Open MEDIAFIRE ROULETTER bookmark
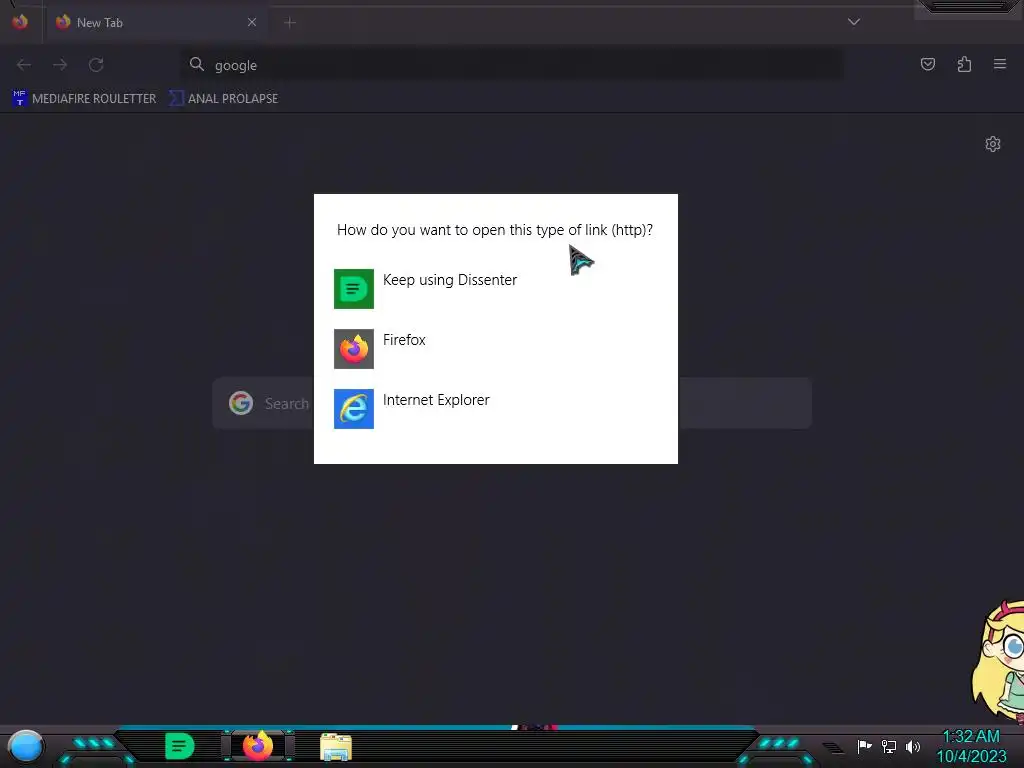This screenshot has height=768, width=1024. coord(84,98)
